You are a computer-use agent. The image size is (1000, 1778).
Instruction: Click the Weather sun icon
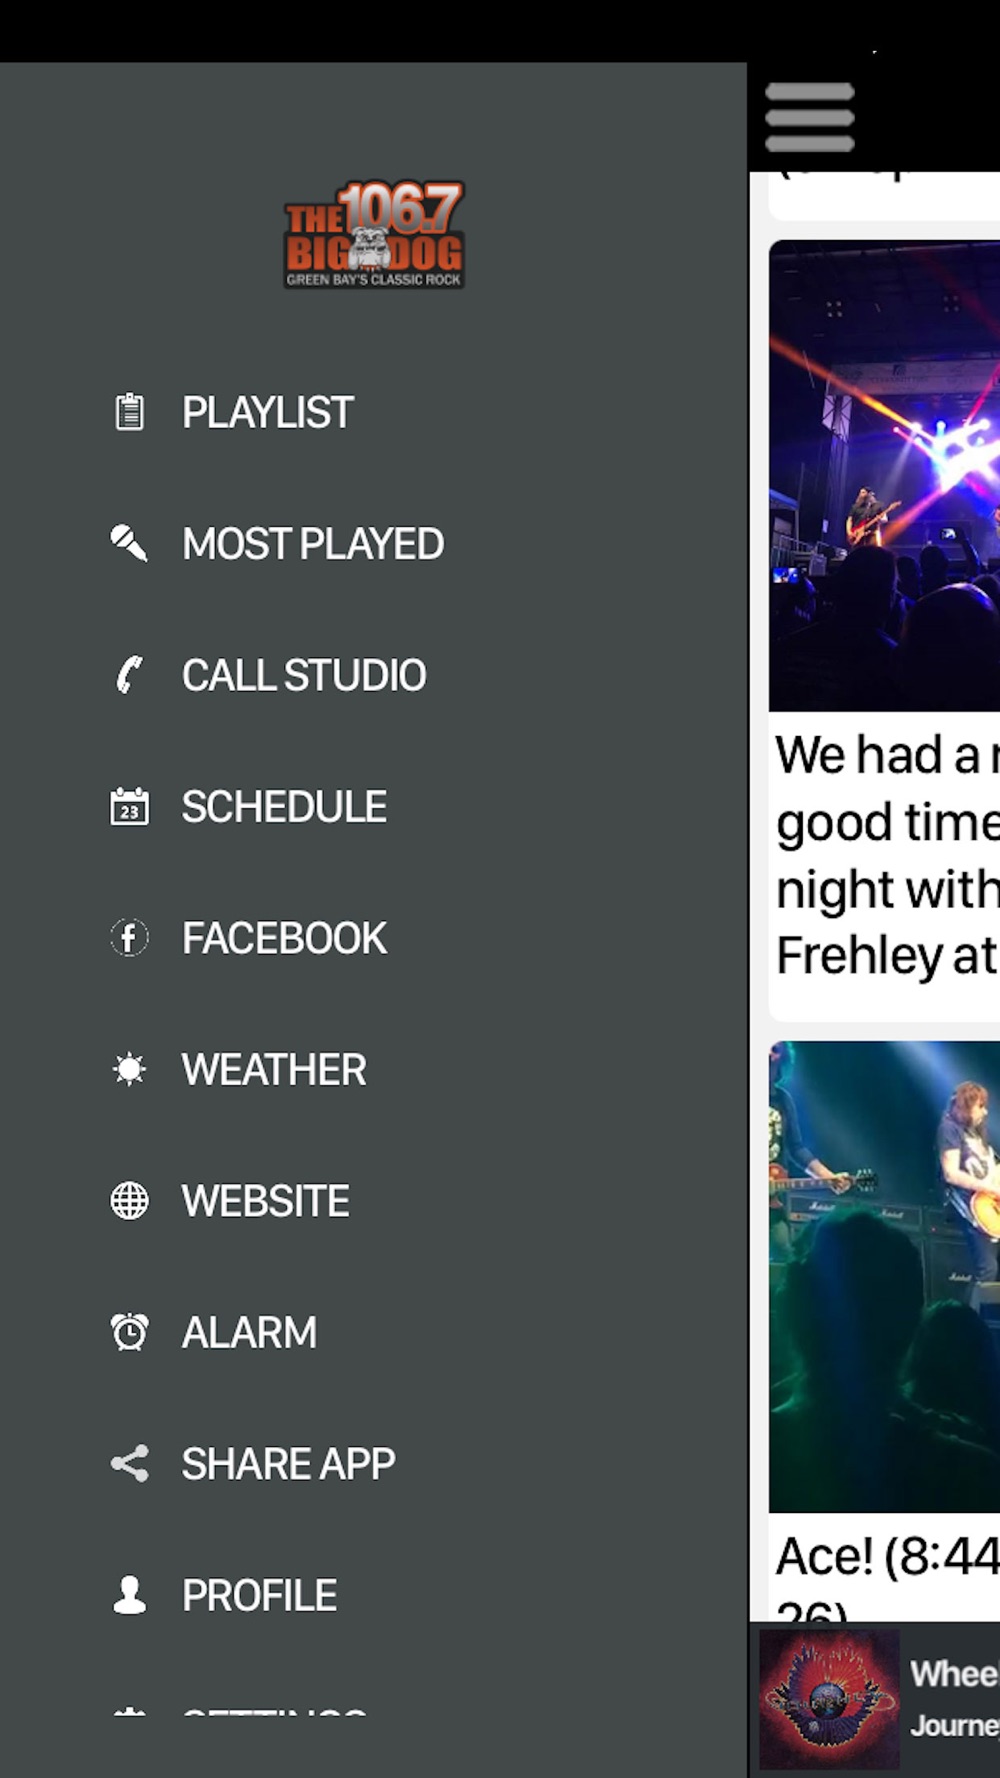tap(129, 1069)
